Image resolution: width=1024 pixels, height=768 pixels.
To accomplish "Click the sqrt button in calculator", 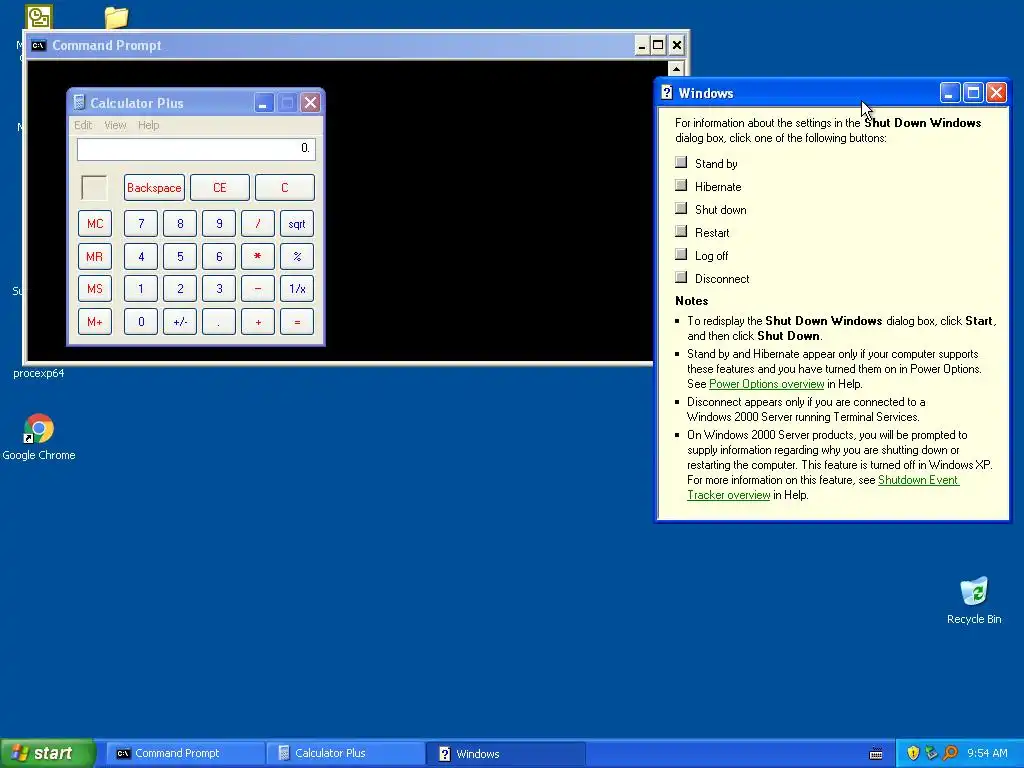I will tap(297, 223).
